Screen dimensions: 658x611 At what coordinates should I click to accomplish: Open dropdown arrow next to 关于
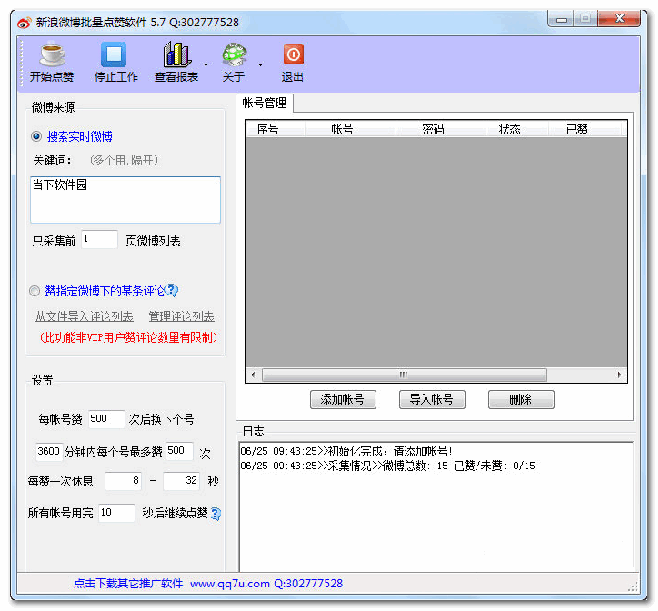click(260, 65)
